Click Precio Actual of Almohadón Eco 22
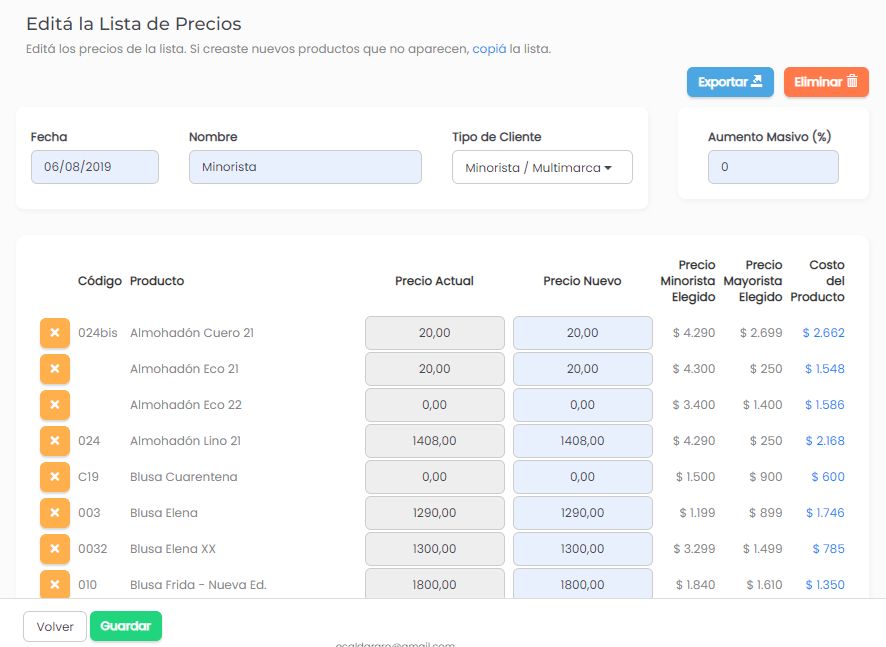Image resolution: width=886 pixels, height=647 pixels. [x=435, y=405]
